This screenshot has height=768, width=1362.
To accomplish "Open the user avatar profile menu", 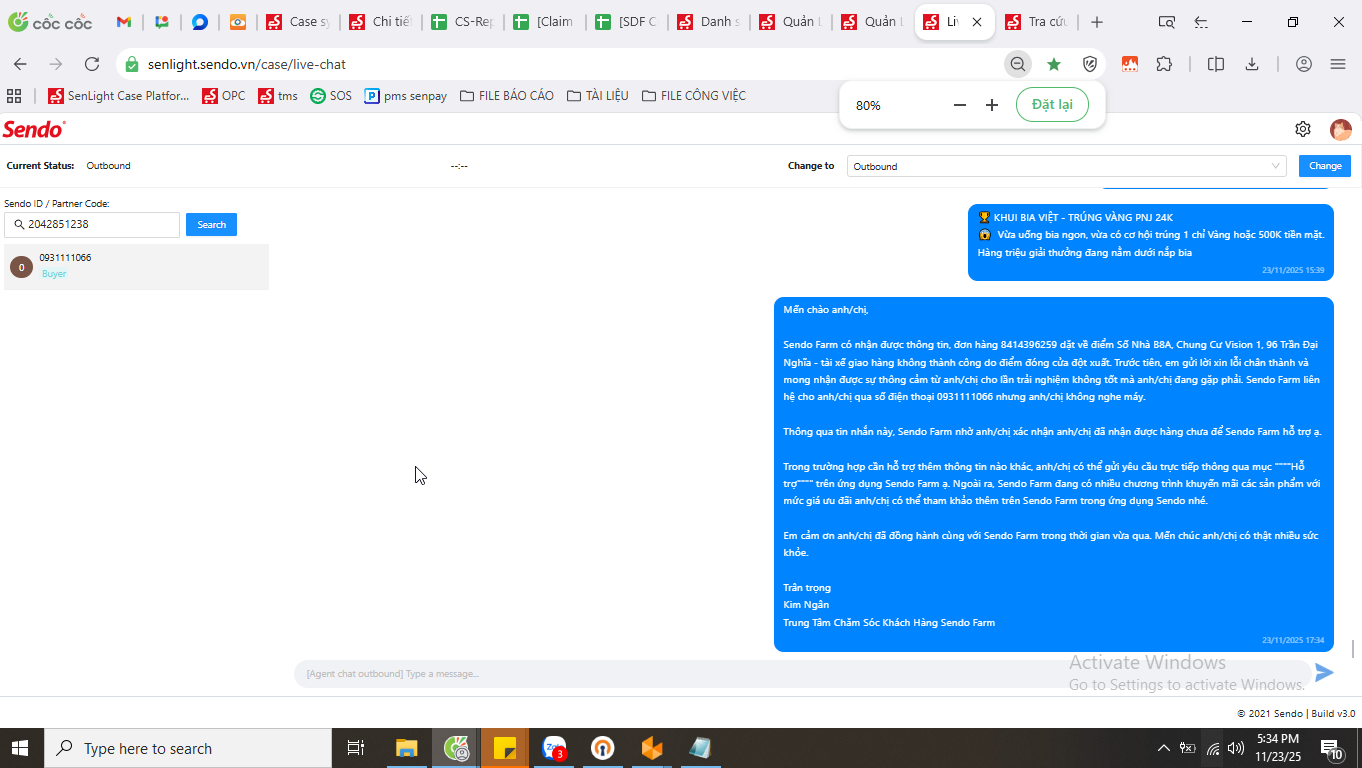I will pos(1340,130).
